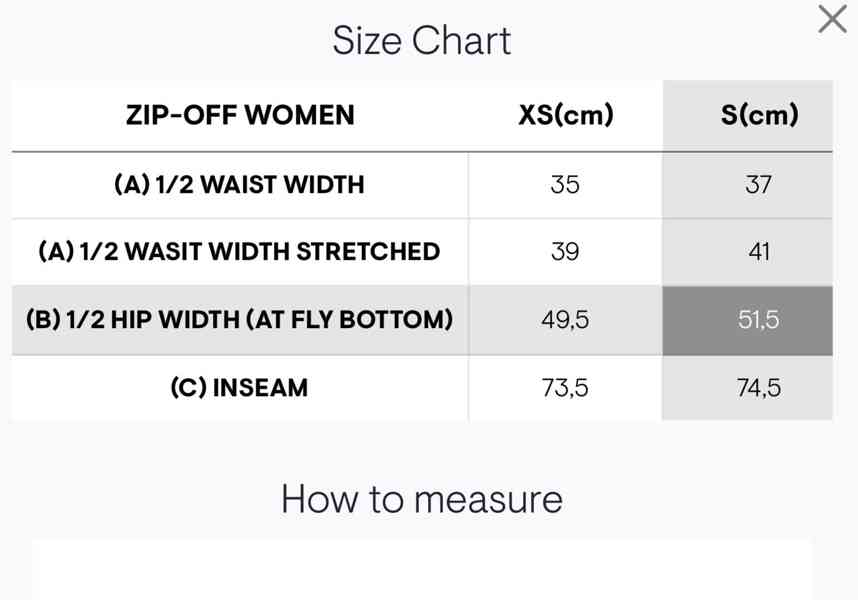Select the (B) 1/2 HIP WIDTH row label
This screenshot has width=858, height=600.
(240, 319)
